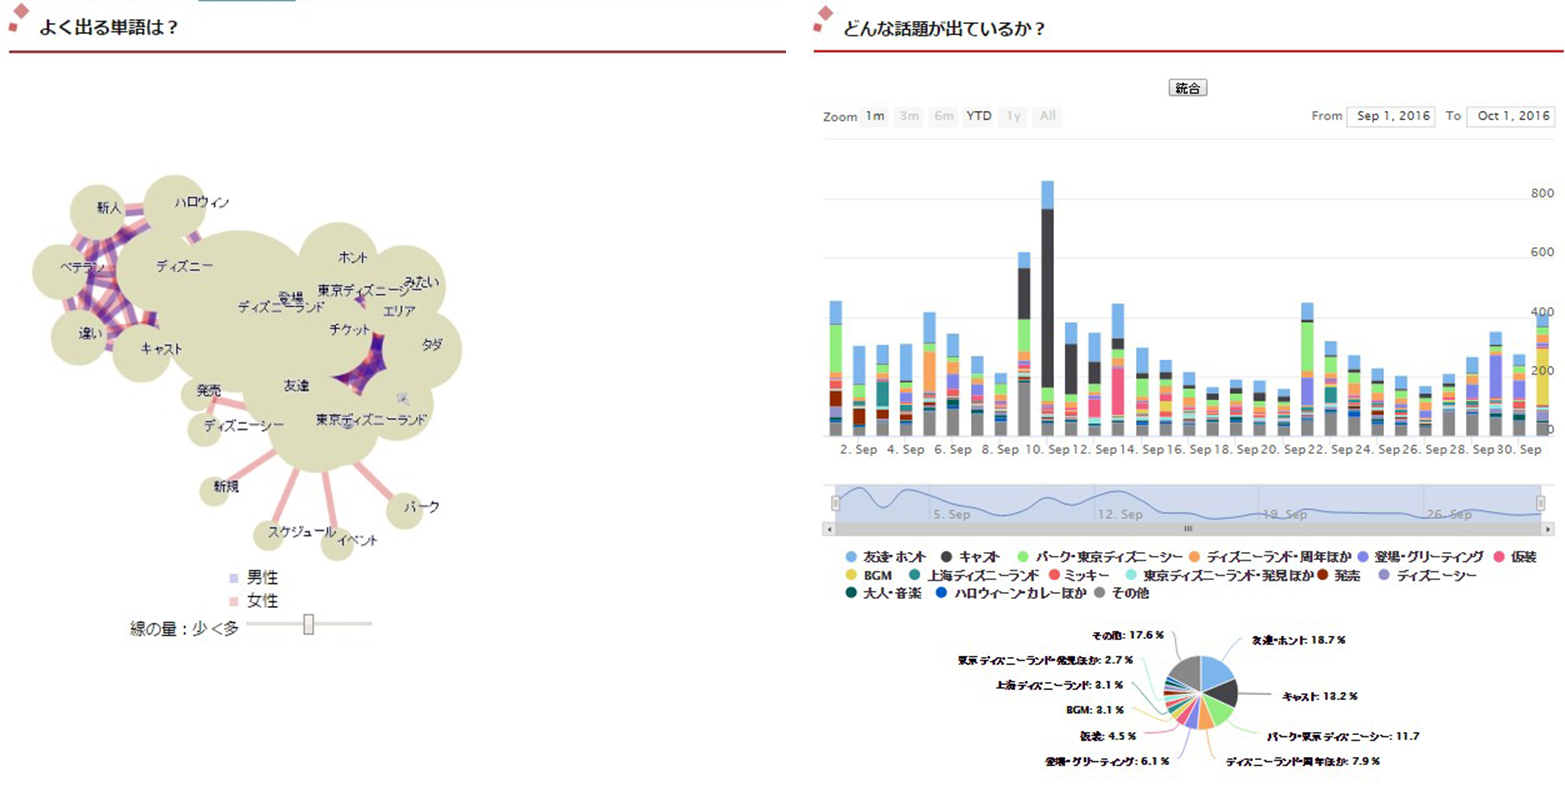Toggle the 大人・音楽 legend series
The width and height of the screenshot is (1565, 791).
point(883,593)
